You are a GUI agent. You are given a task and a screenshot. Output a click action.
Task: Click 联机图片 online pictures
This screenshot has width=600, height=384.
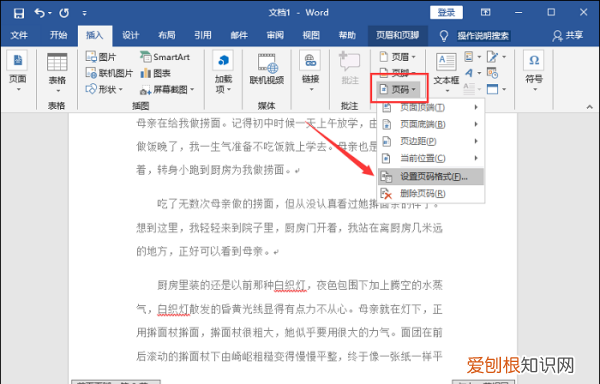click(x=109, y=73)
